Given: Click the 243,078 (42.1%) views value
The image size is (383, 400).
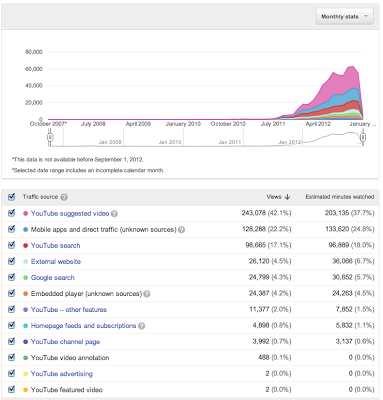Looking at the screenshot, I should coord(266,213).
